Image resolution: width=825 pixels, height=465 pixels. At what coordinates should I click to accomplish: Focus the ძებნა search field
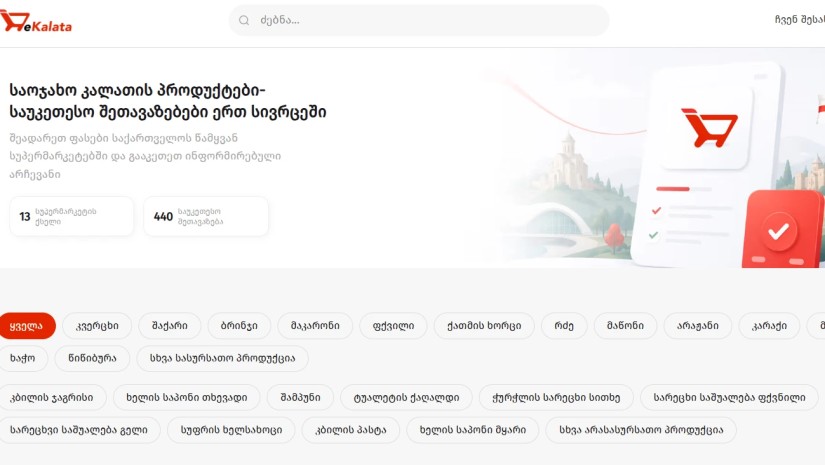(419, 21)
